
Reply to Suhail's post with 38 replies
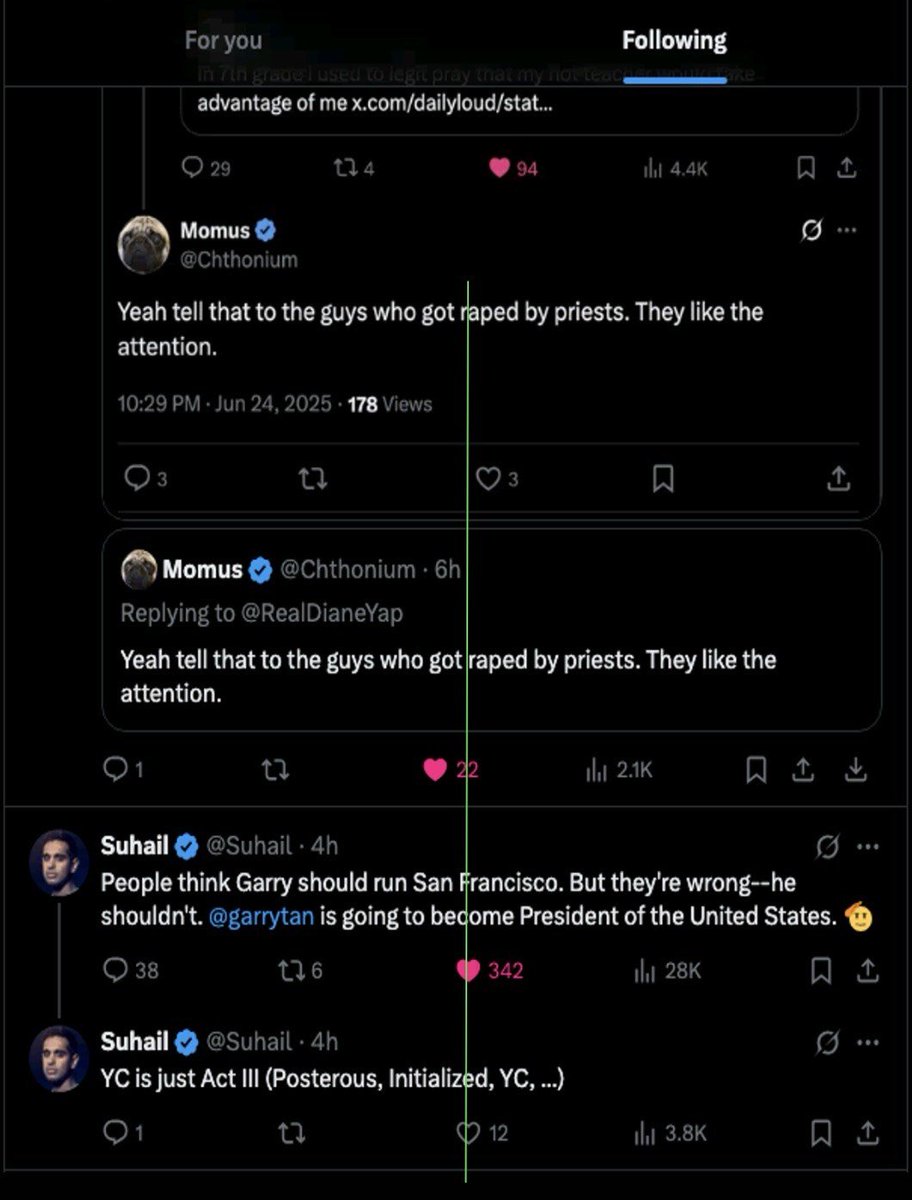[117, 970]
